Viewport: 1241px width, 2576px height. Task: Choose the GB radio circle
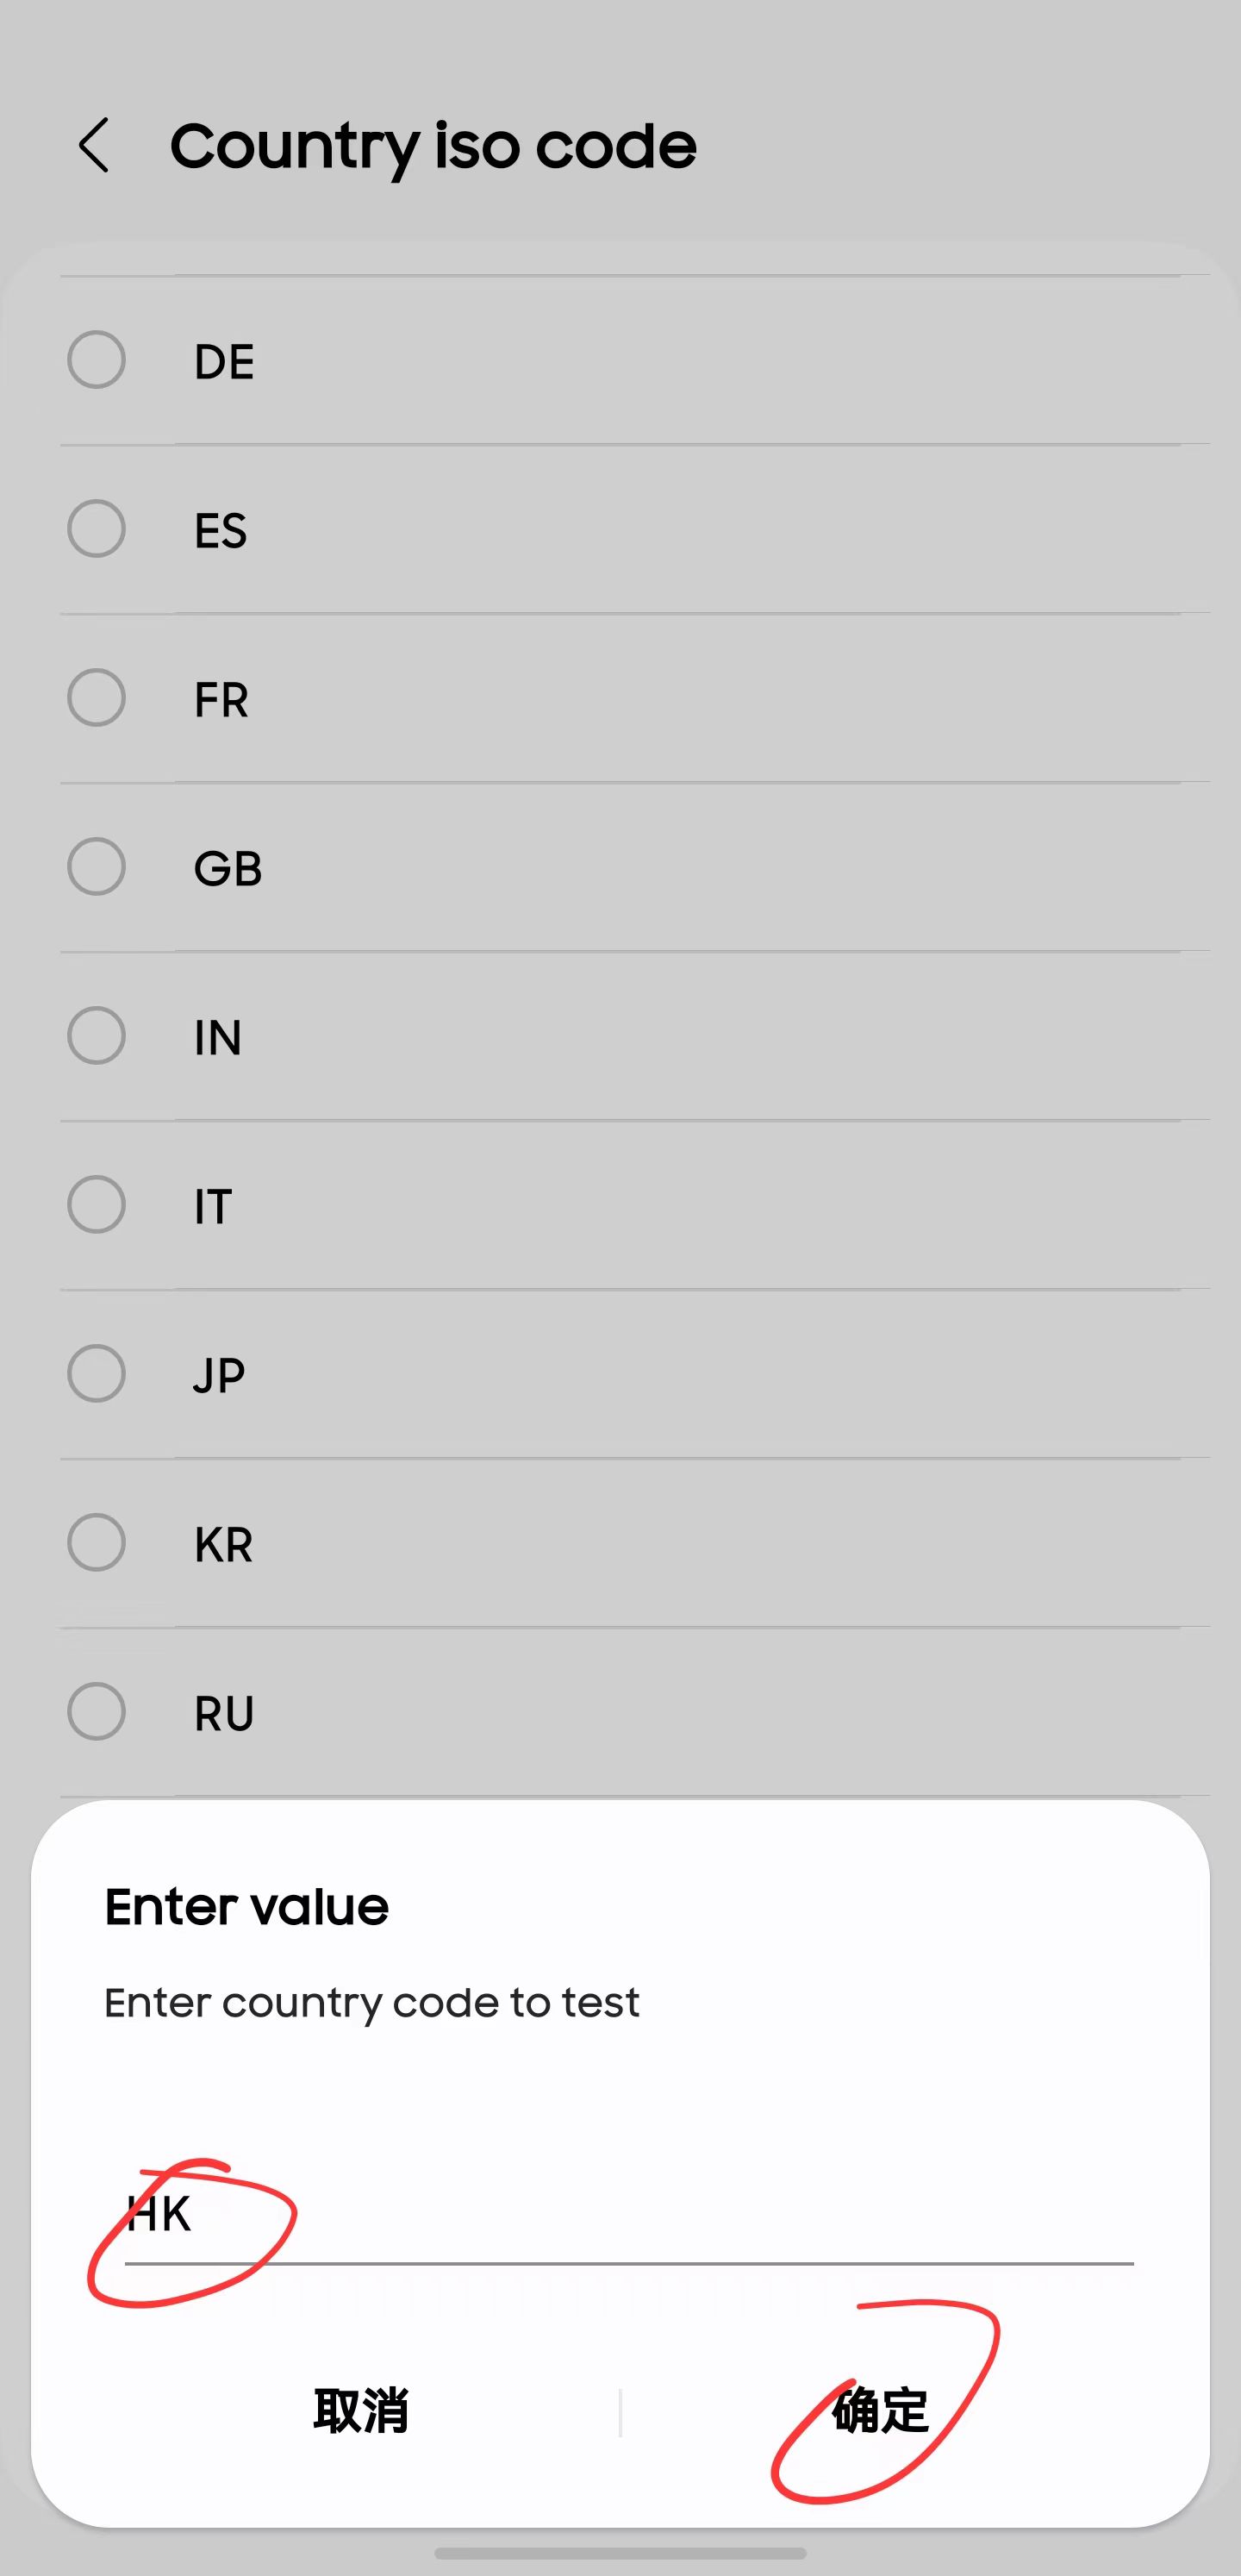coord(96,867)
